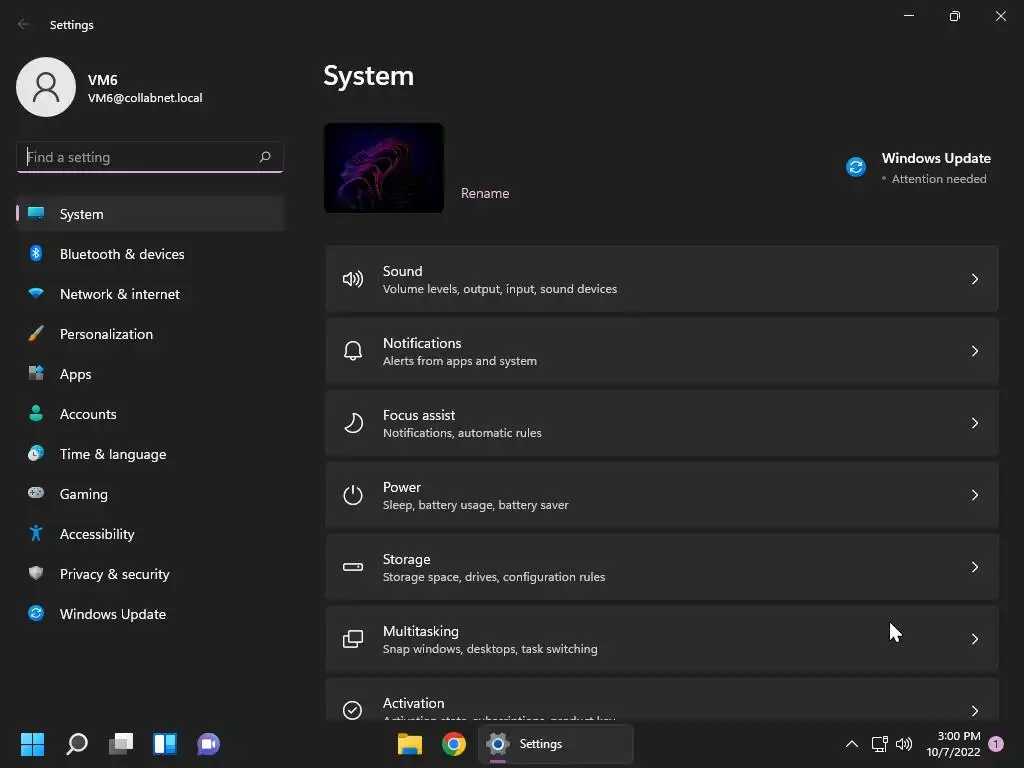This screenshot has width=1024, height=768.
Task: Open File Explorer from taskbar
Action: [409, 744]
